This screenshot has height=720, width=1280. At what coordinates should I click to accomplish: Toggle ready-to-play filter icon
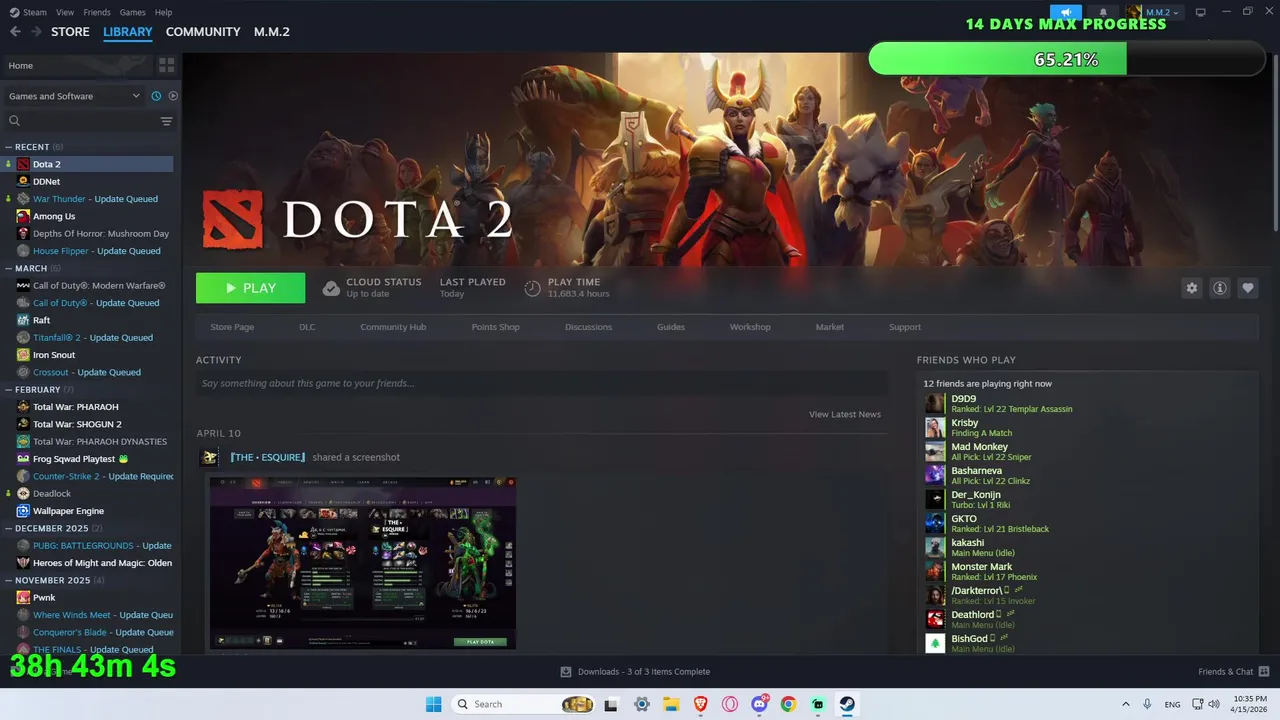coord(173,96)
